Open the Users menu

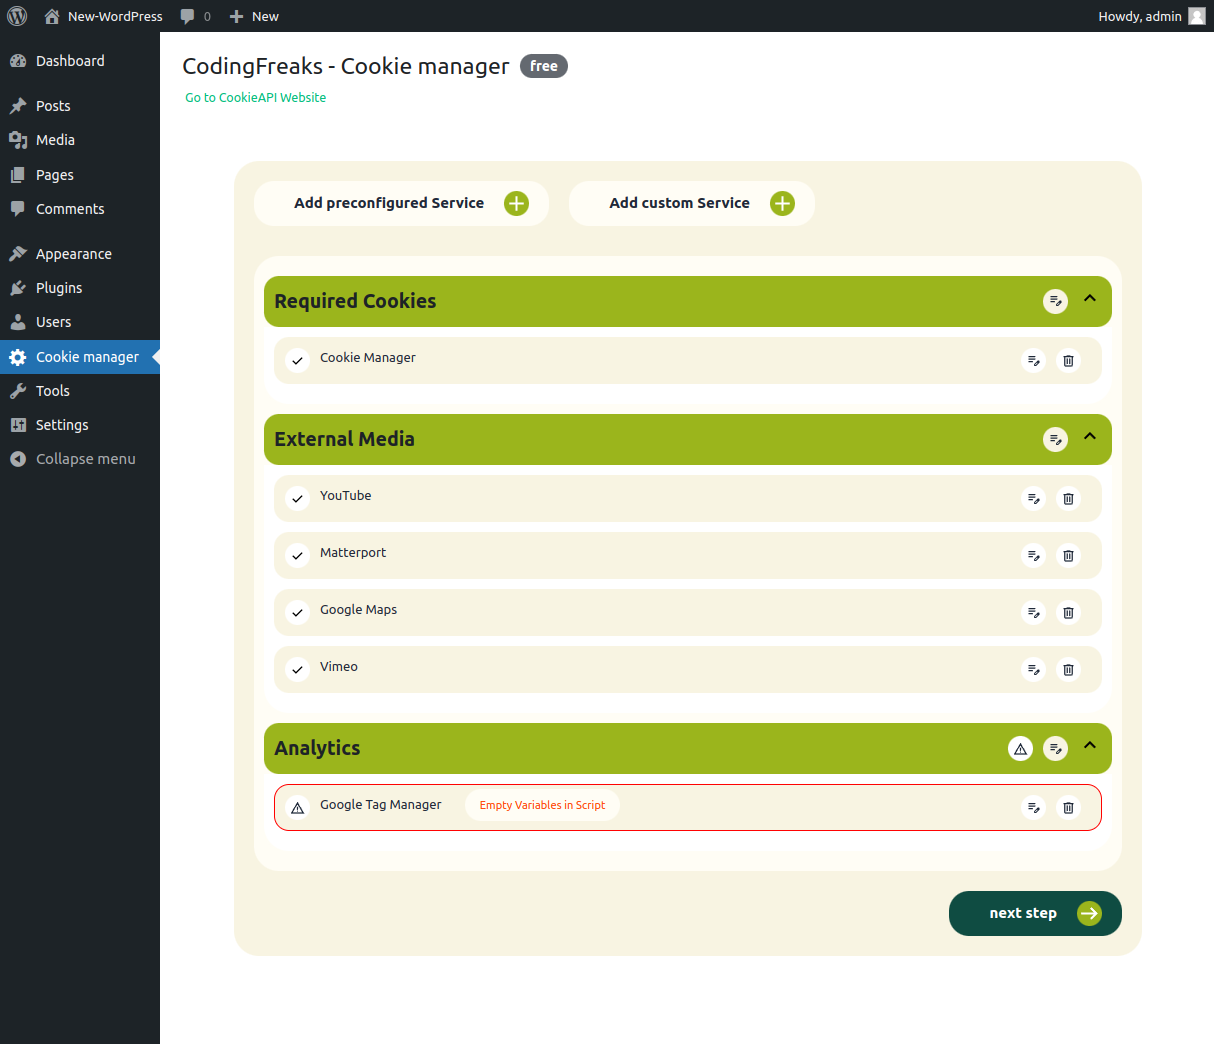pos(80,322)
